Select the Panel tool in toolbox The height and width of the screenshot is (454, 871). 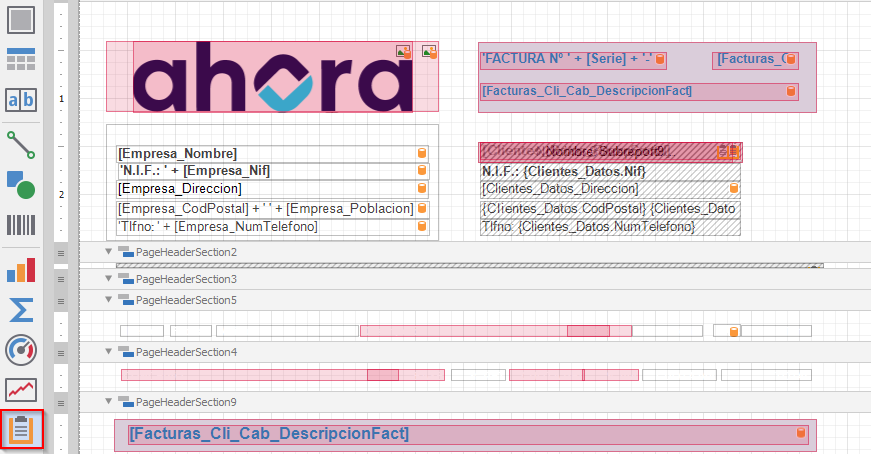coord(21,19)
